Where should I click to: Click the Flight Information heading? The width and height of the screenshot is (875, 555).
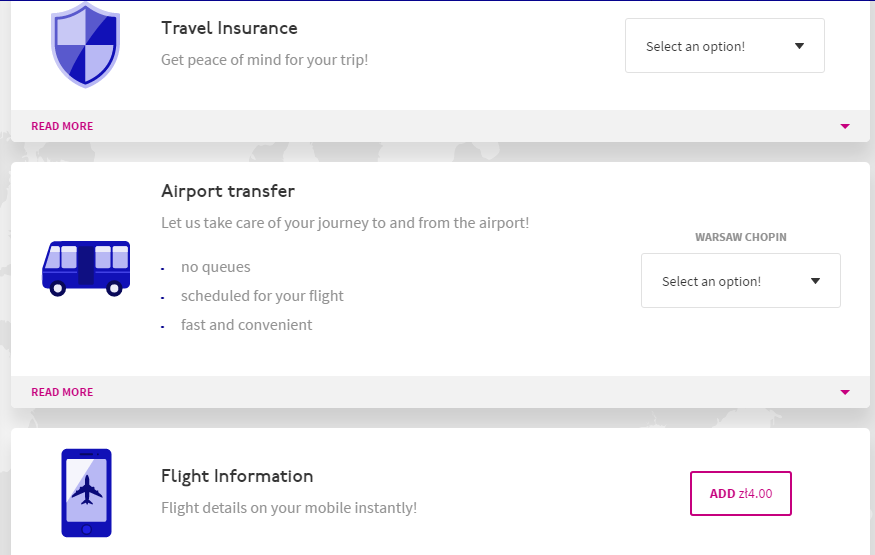click(x=237, y=476)
